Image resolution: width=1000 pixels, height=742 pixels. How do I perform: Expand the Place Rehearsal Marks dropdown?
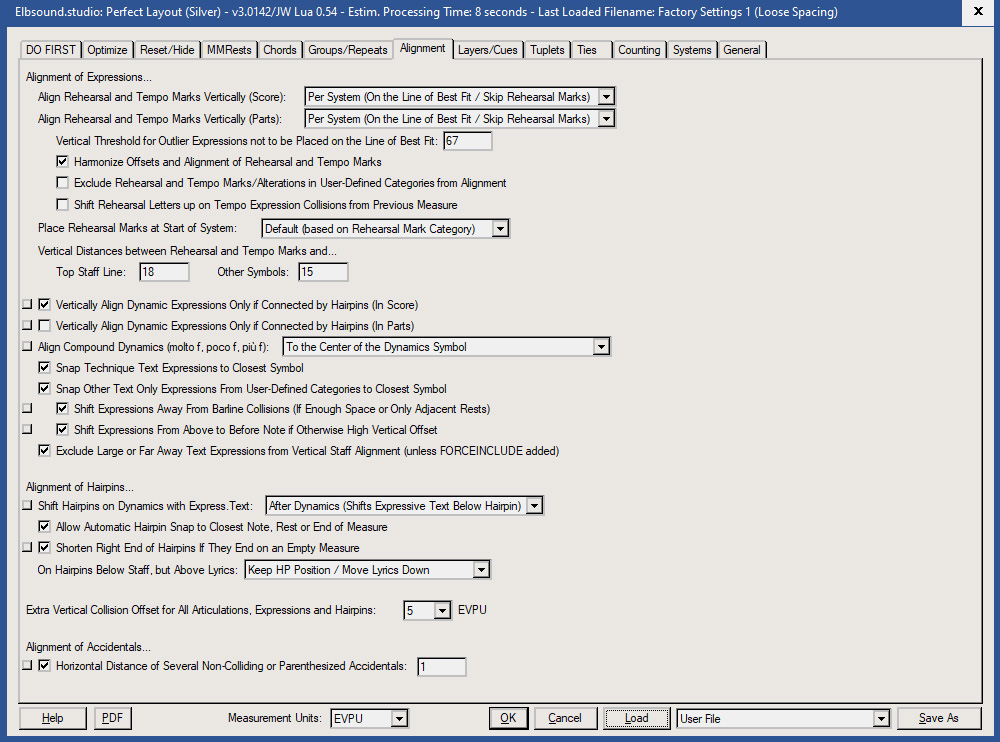click(x=500, y=227)
